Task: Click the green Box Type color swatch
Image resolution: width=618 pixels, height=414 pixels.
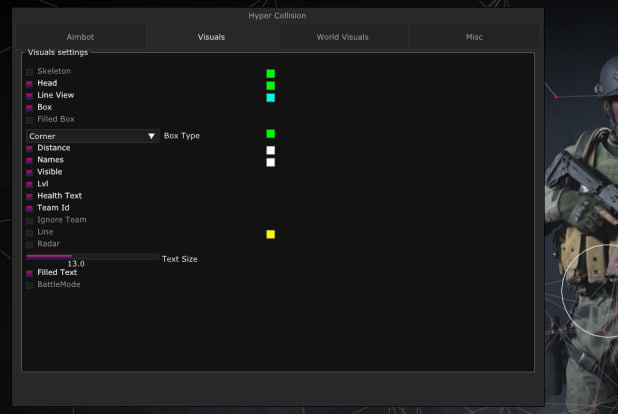Action: tap(270, 134)
